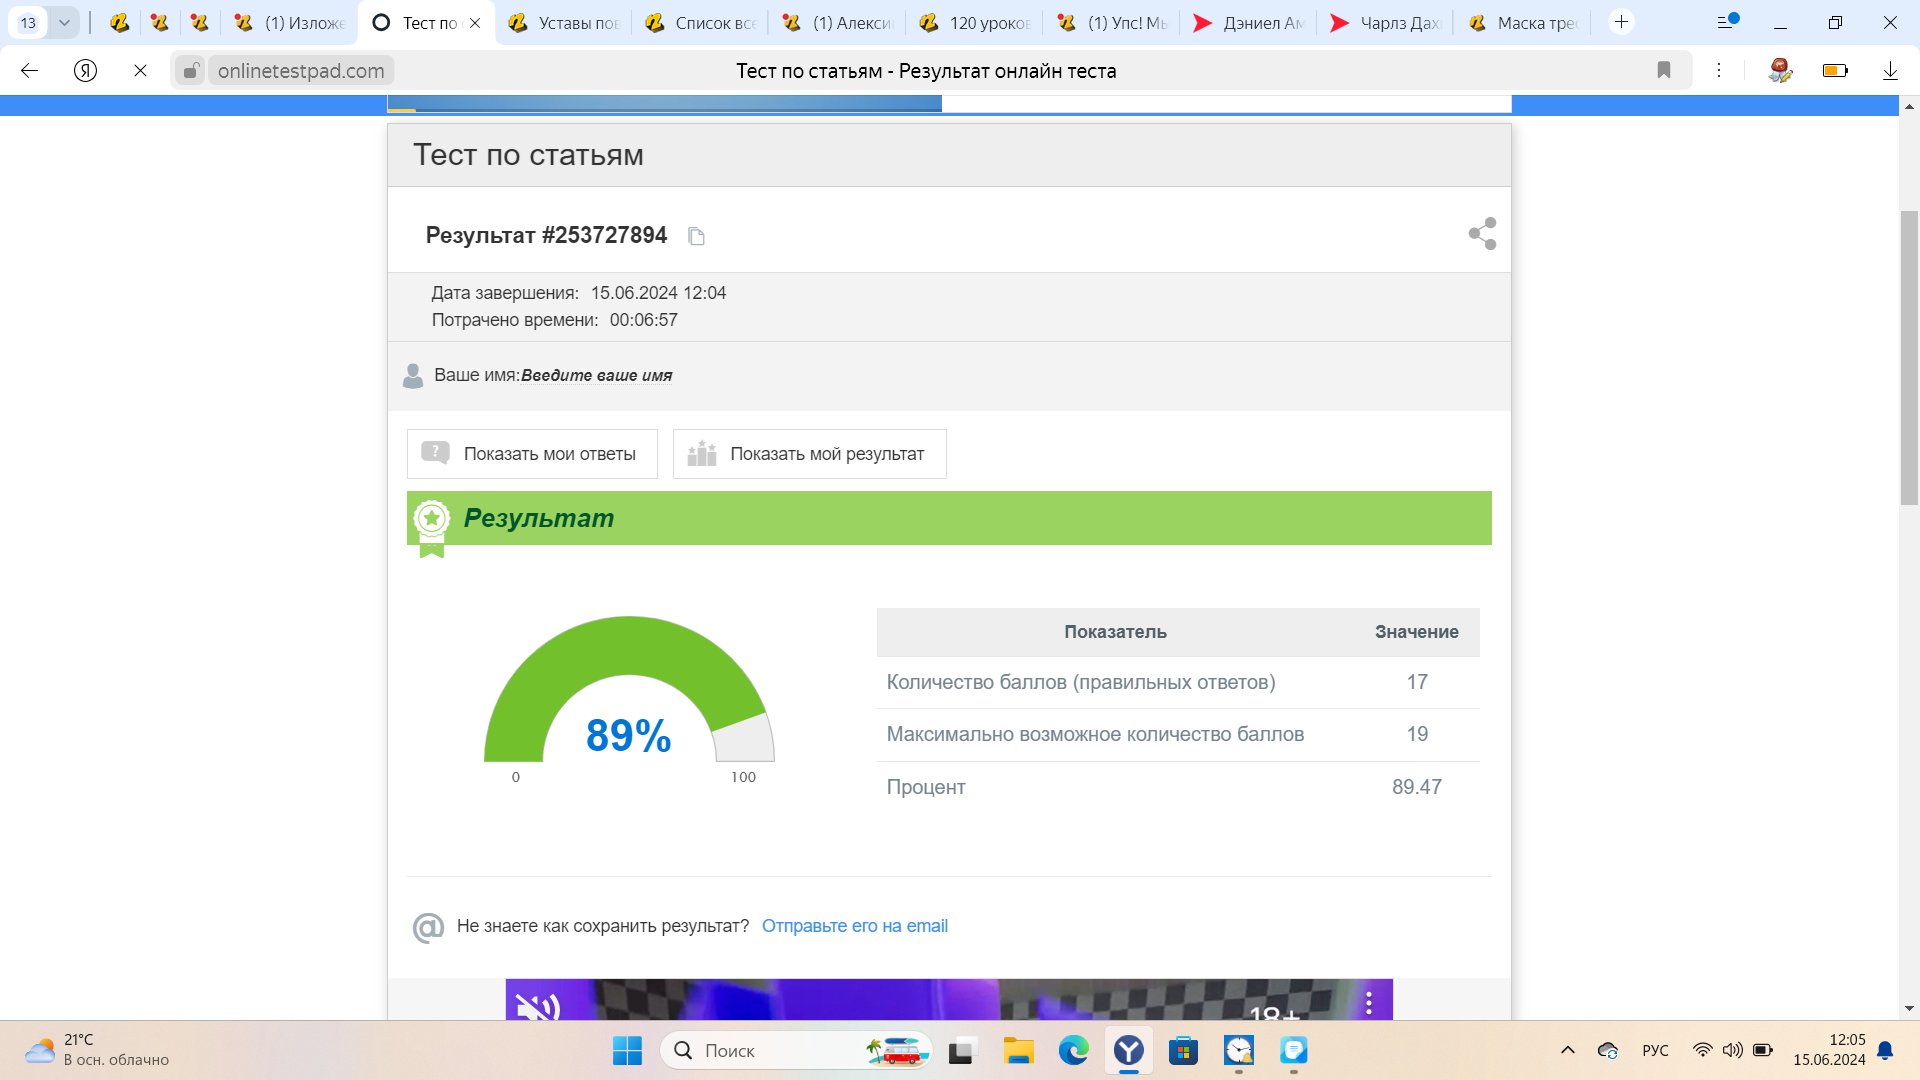Click the Yandex home logo button
Screen dimensions: 1920x1080
click(86, 70)
